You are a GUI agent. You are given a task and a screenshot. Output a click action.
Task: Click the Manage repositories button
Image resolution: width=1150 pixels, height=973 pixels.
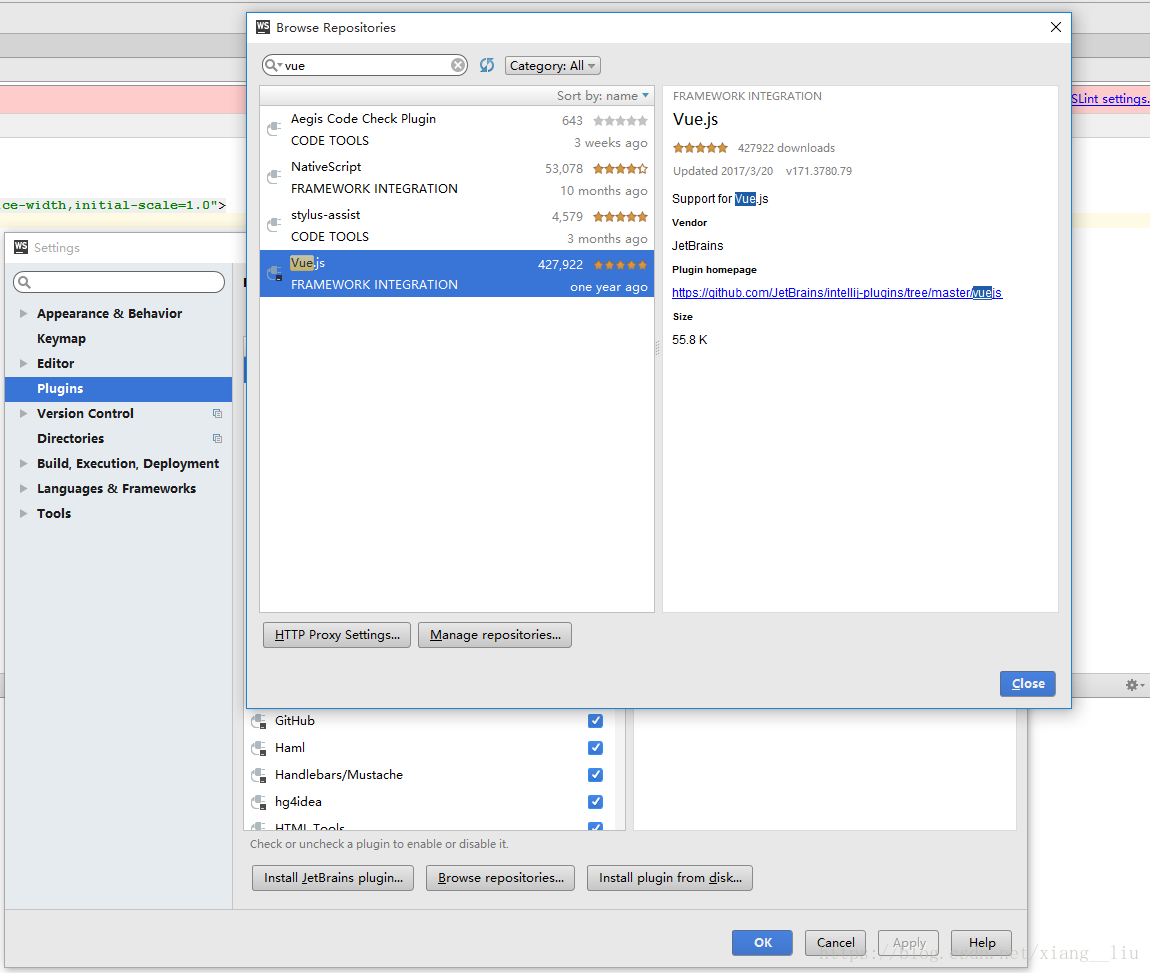(494, 635)
